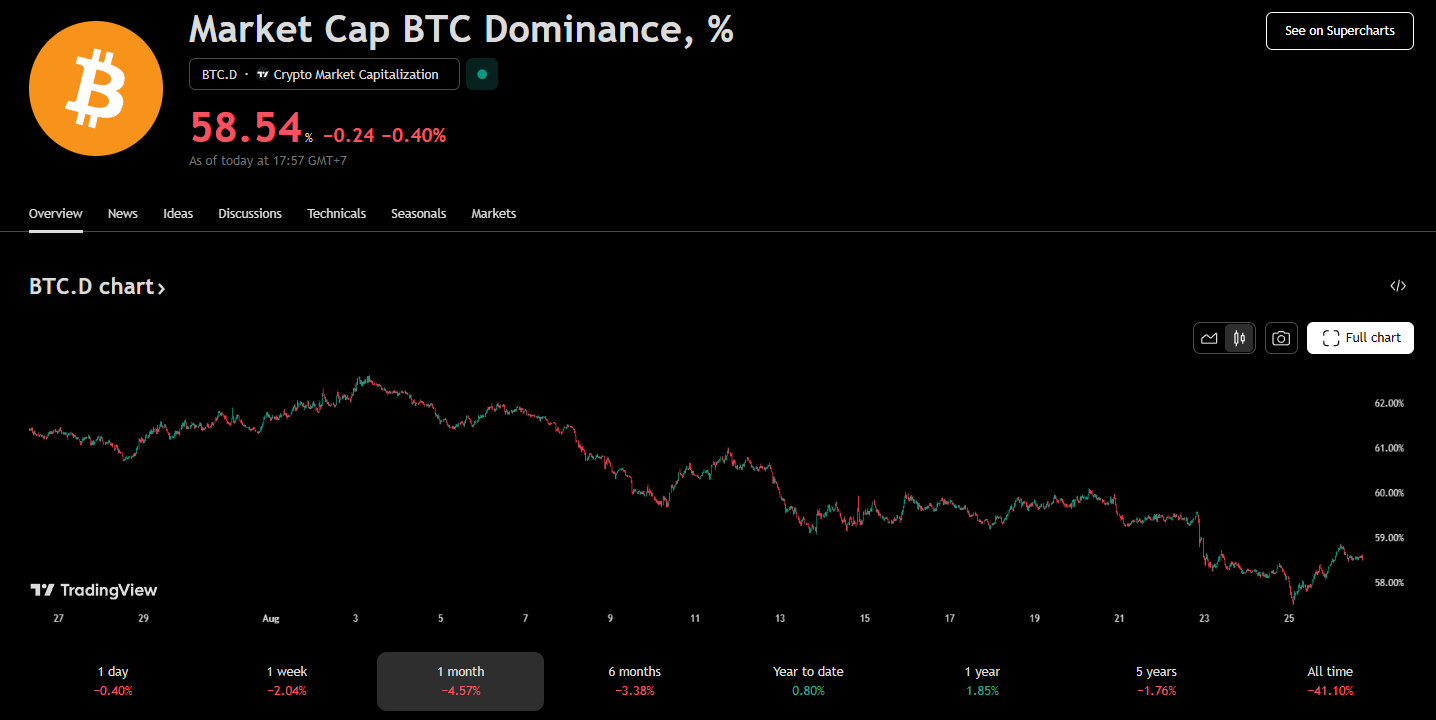Viewport: 1436px width, 720px height.
Task: Select the 5 years range
Action: point(1156,681)
